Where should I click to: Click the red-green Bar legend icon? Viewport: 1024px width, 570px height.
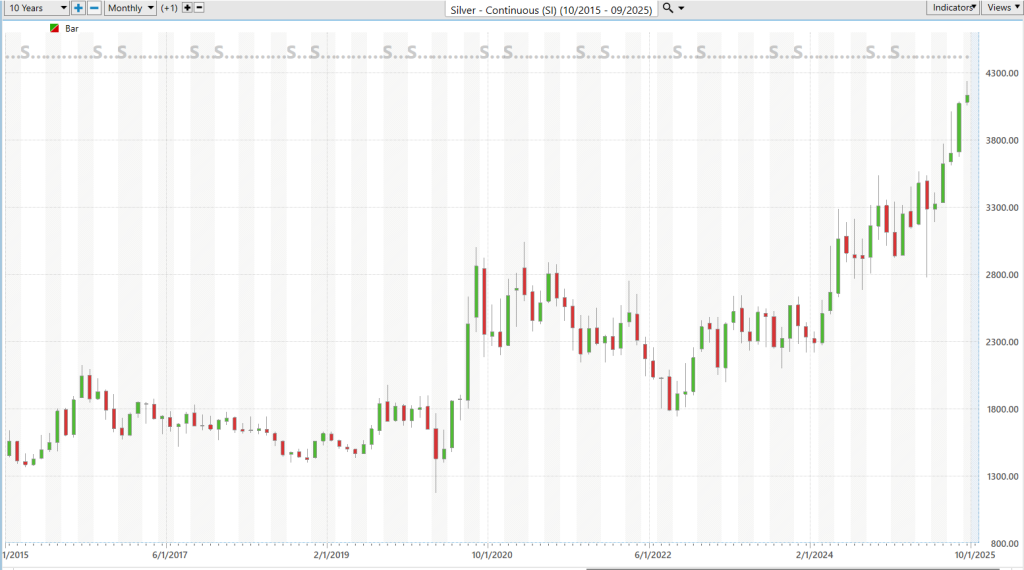coord(54,29)
